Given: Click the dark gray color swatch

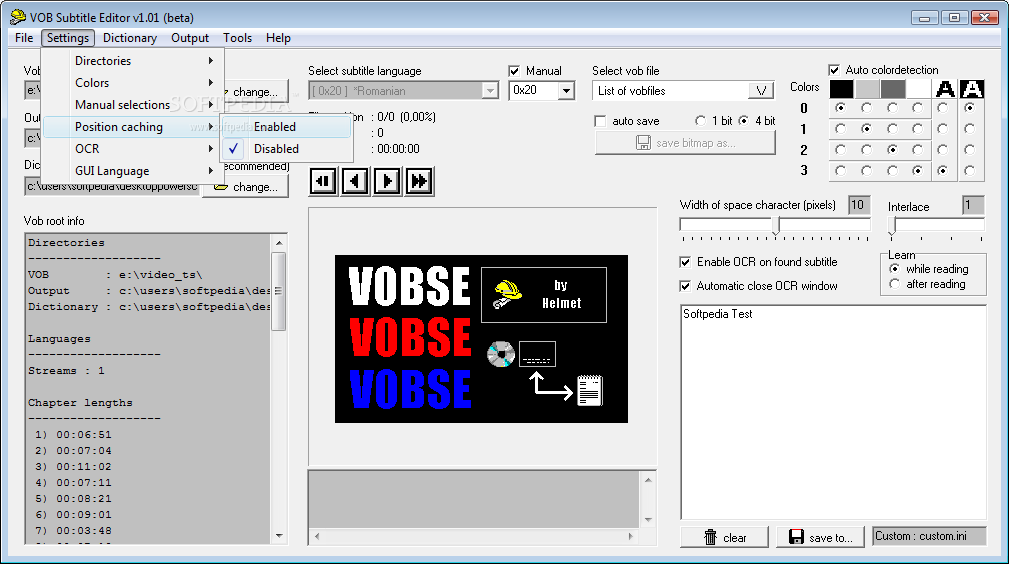Looking at the screenshot, I should click(893, 89).
